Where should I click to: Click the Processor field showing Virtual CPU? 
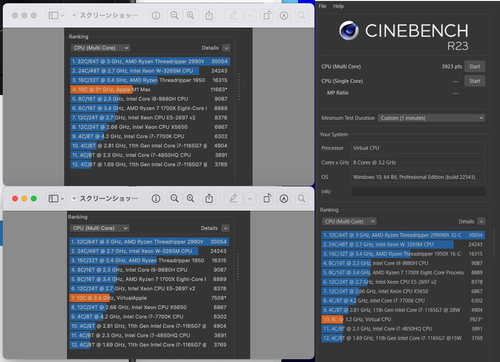(x=418, y=148)
